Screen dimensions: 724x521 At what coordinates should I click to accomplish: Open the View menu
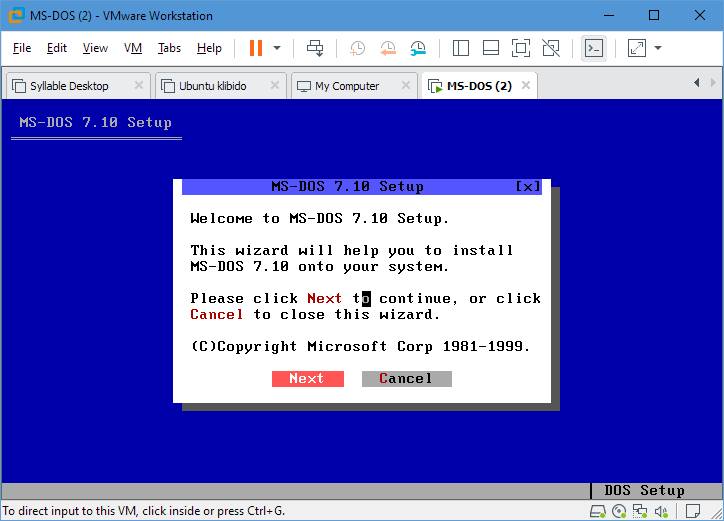click(x=95, y=48)
